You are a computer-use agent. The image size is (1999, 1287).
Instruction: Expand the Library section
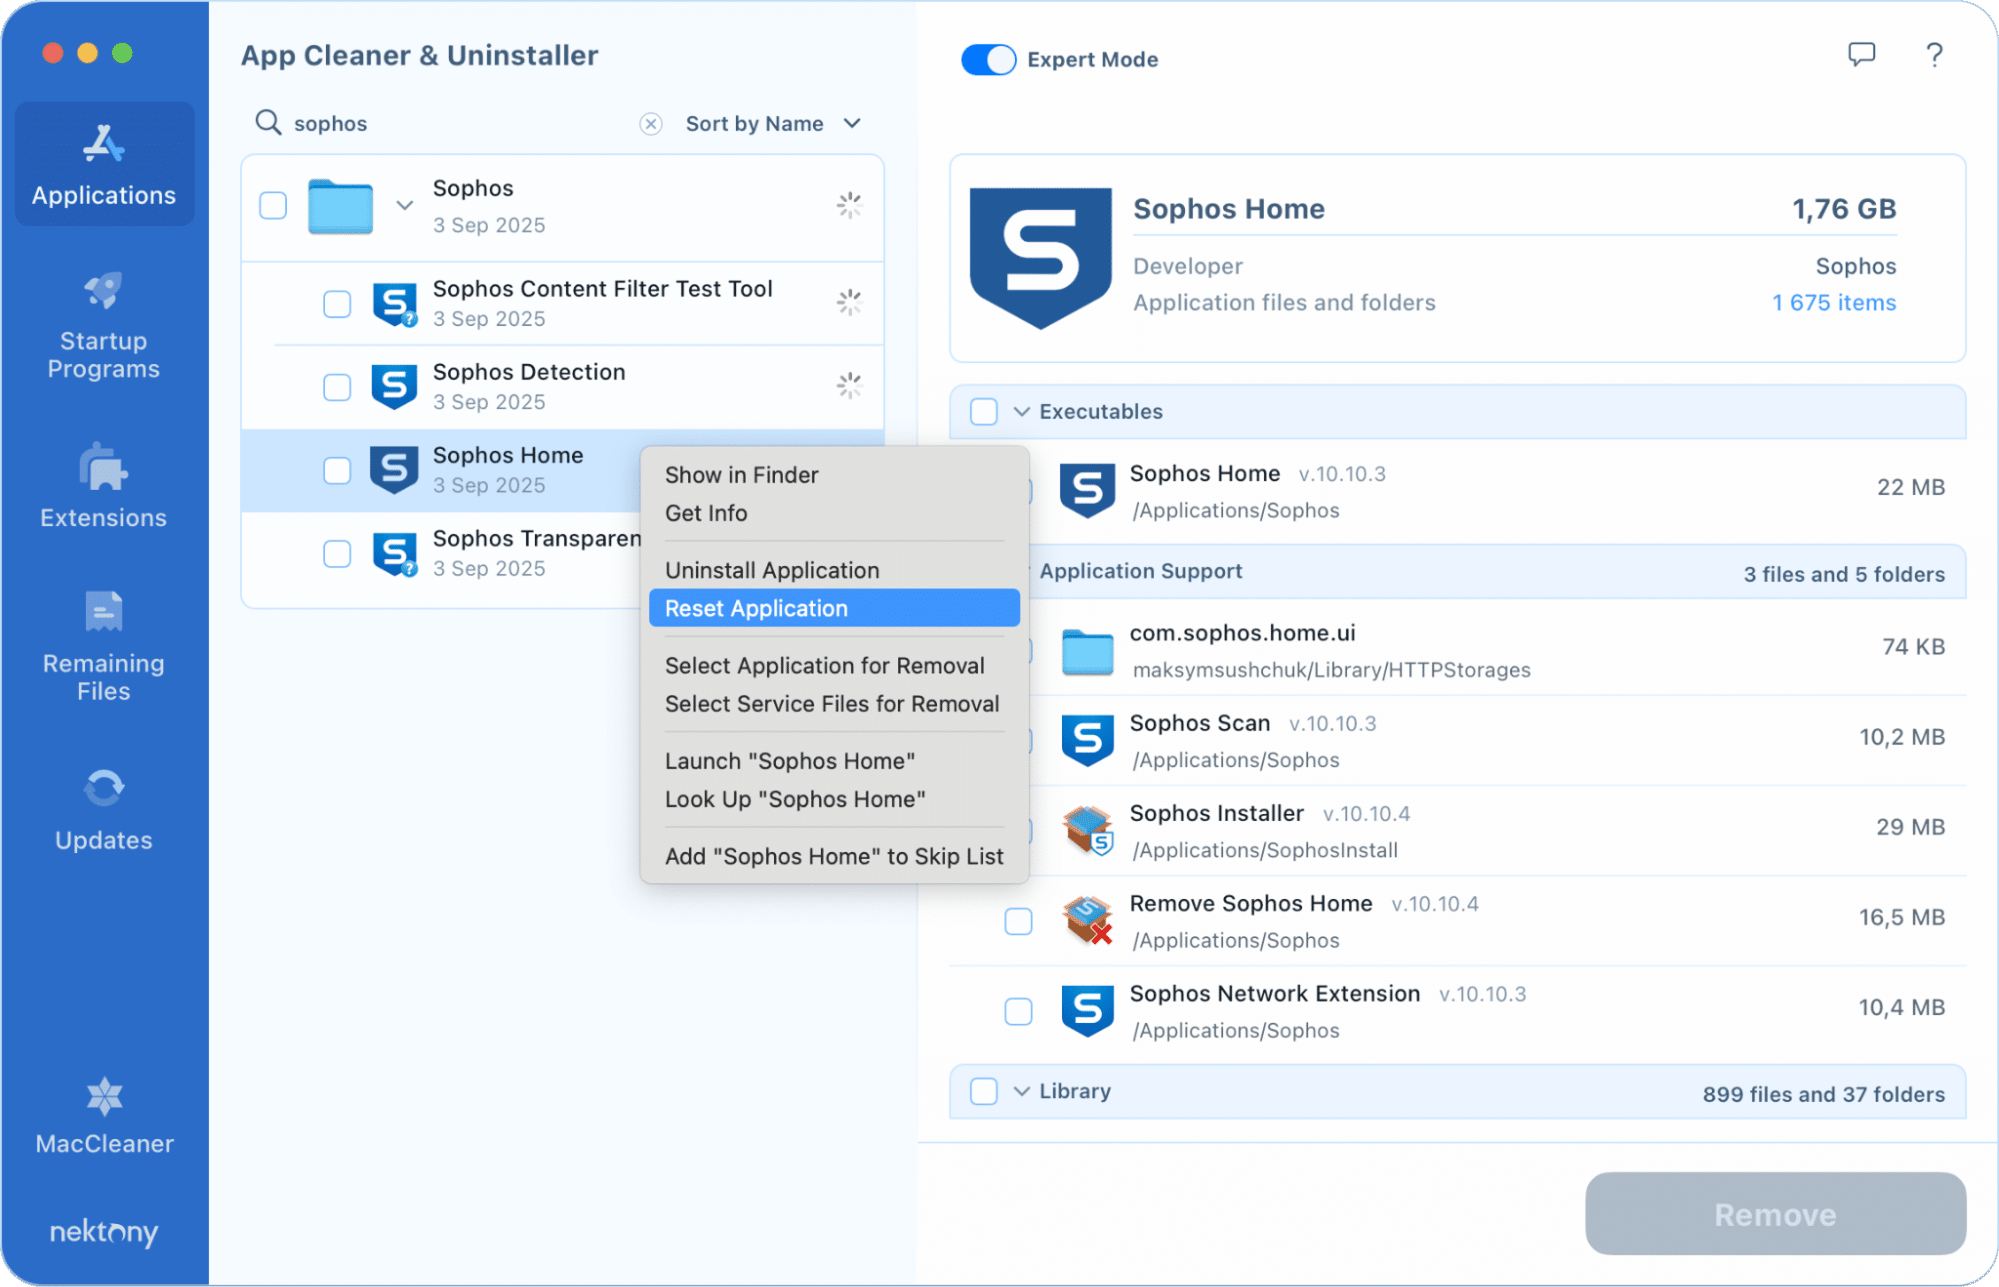1021,1091
